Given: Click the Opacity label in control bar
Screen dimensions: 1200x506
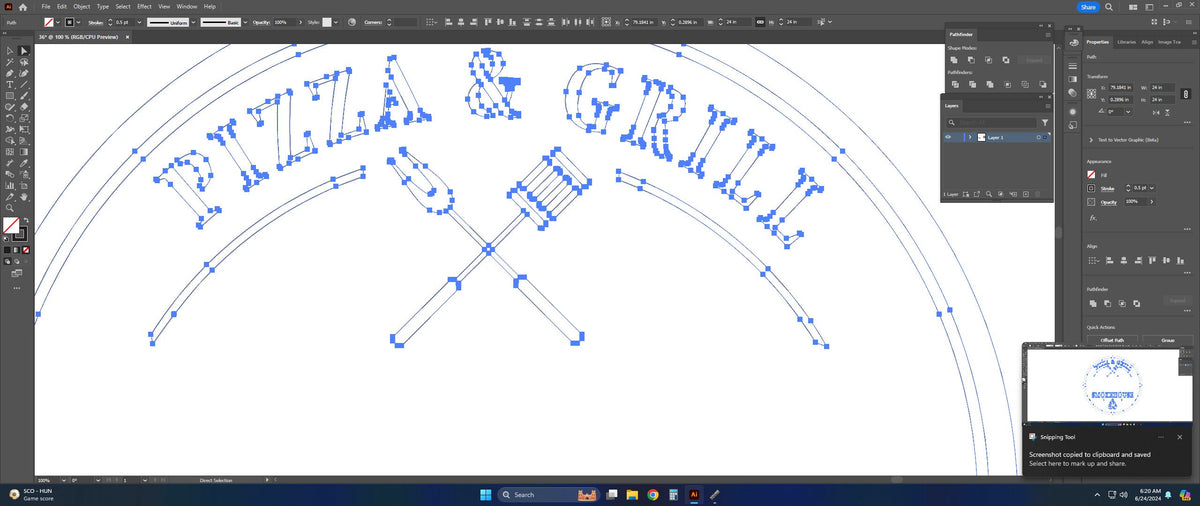Looking at the screenshot, I should click(261, 22).
